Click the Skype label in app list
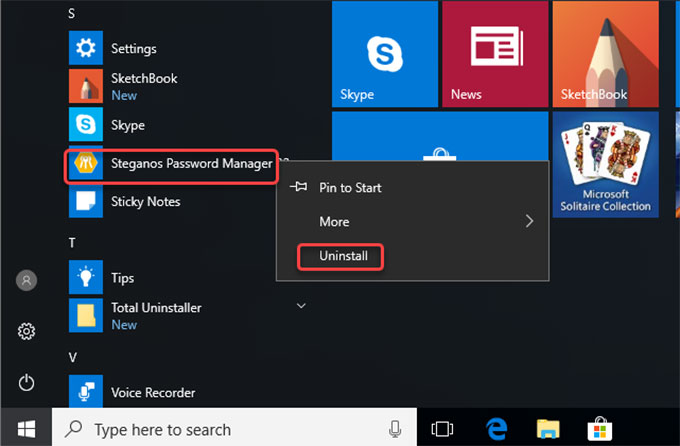 [x=128, y=125]
